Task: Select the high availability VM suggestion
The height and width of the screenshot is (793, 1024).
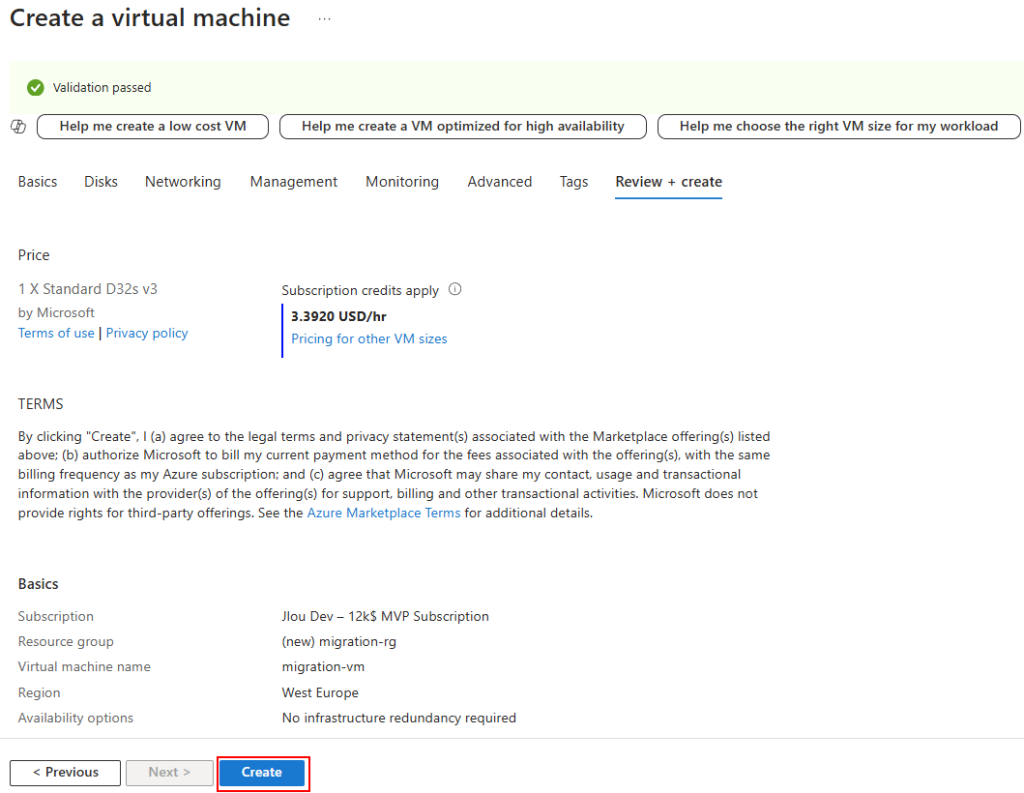Action: (x=462, y=126)
